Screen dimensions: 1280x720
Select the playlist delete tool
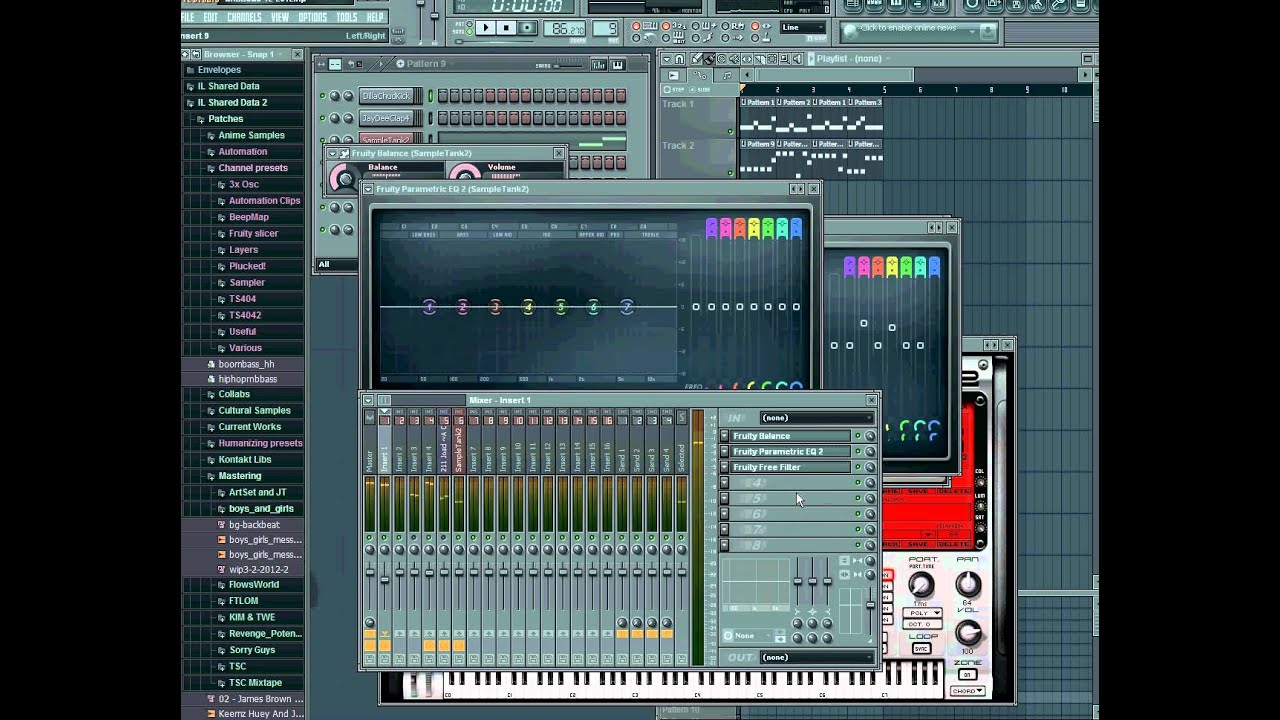(721, 59)
